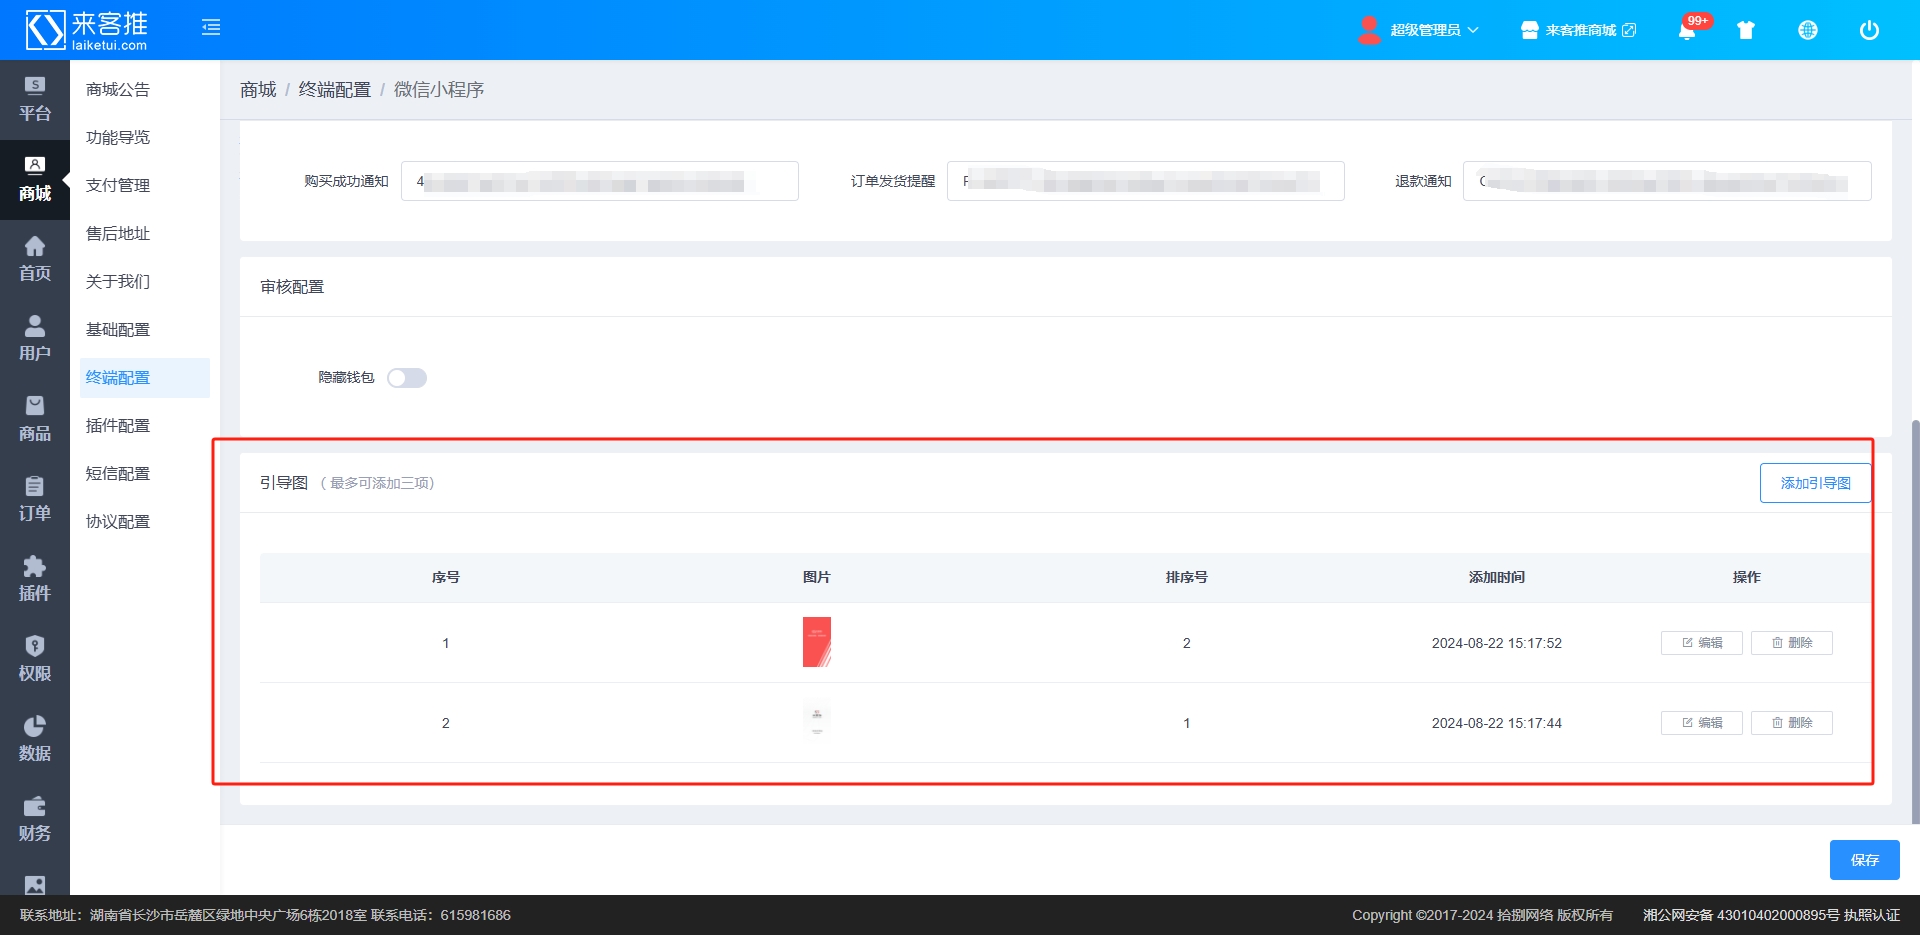The width and height of the screenshot is (1920, 935).
Task: Click the 购买成功通知 input field
Action: tap(599, 181)
